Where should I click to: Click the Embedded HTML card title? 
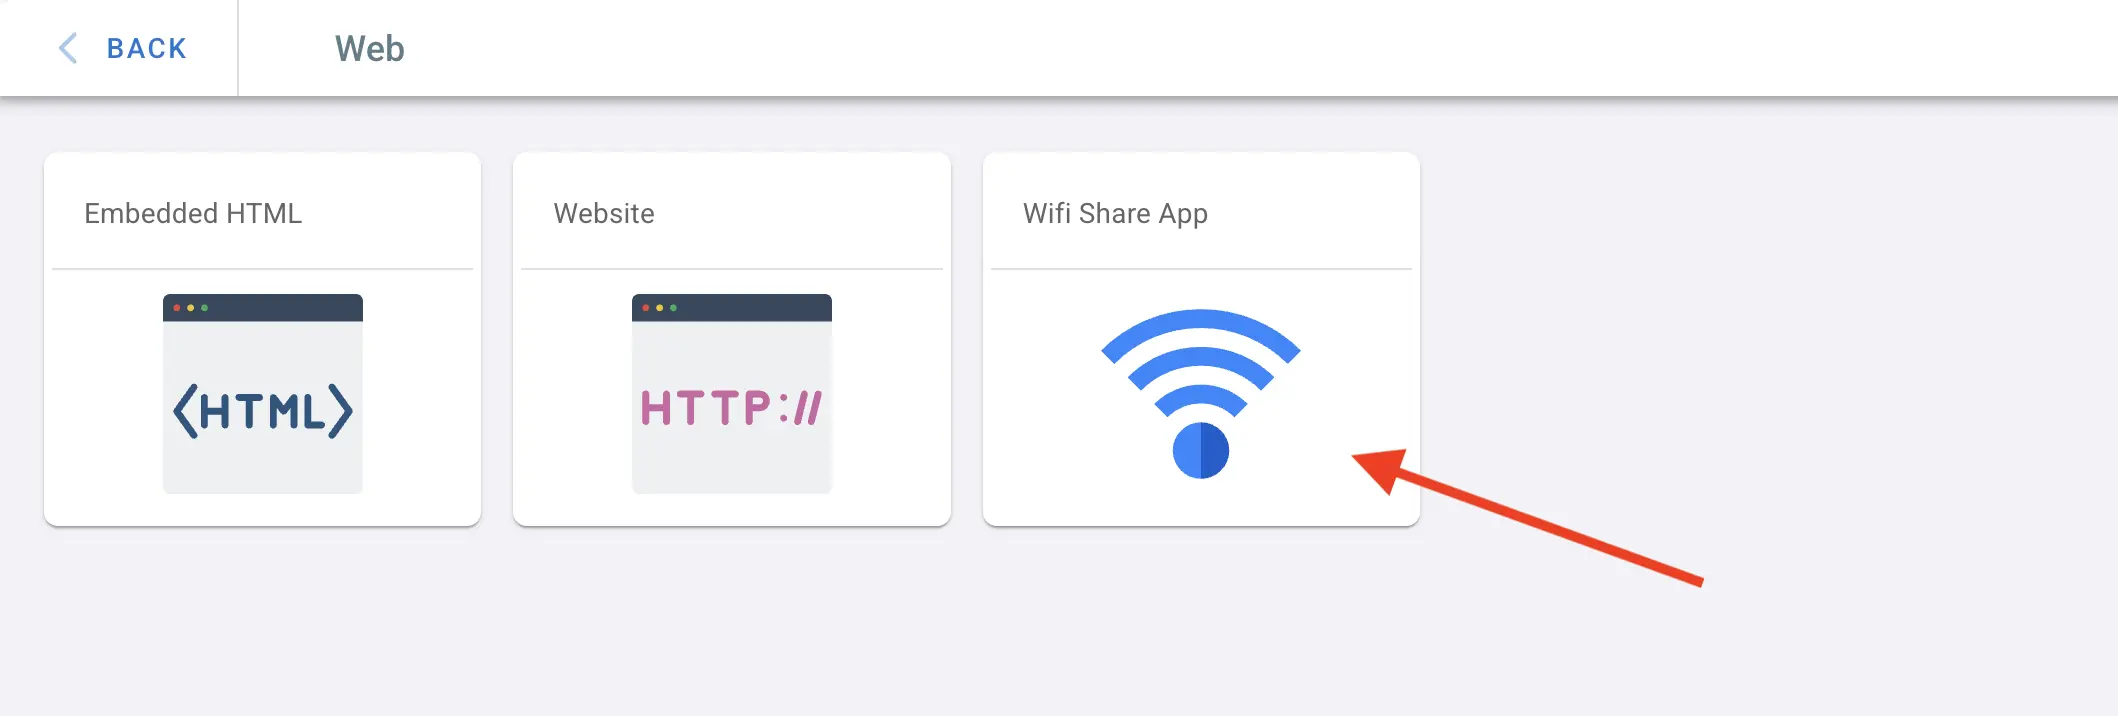click(x=194, y=212)
